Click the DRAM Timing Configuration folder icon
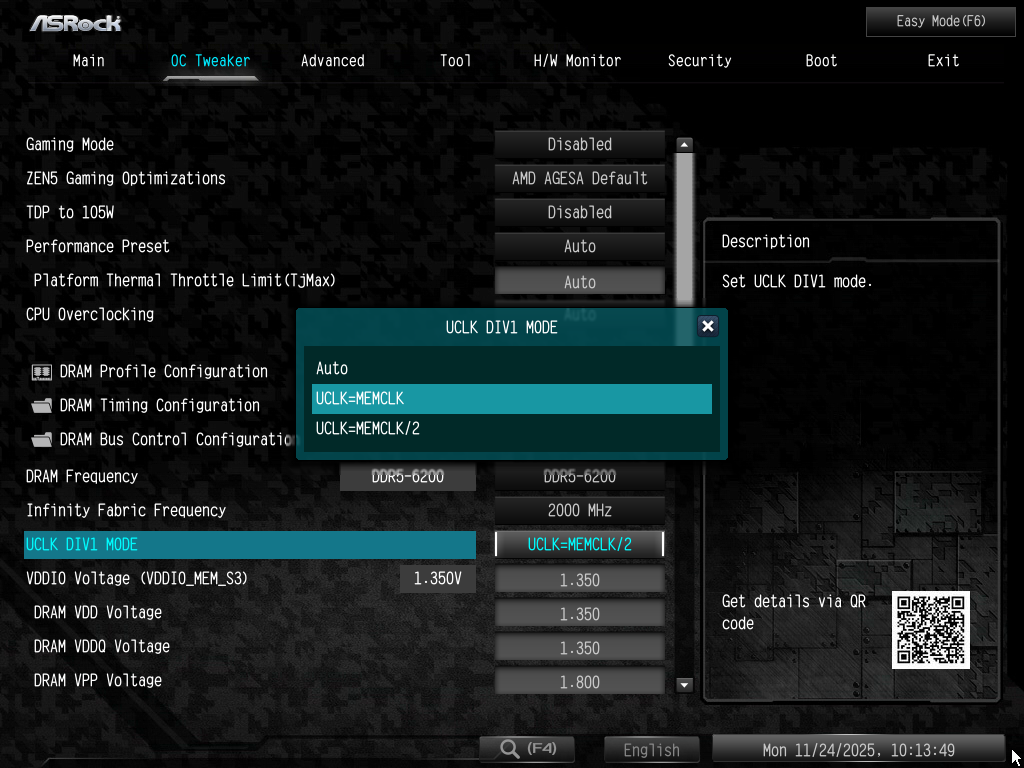The height and width of the screenshot is (768, 1024). pyautogui.click(x=42, y=406)
